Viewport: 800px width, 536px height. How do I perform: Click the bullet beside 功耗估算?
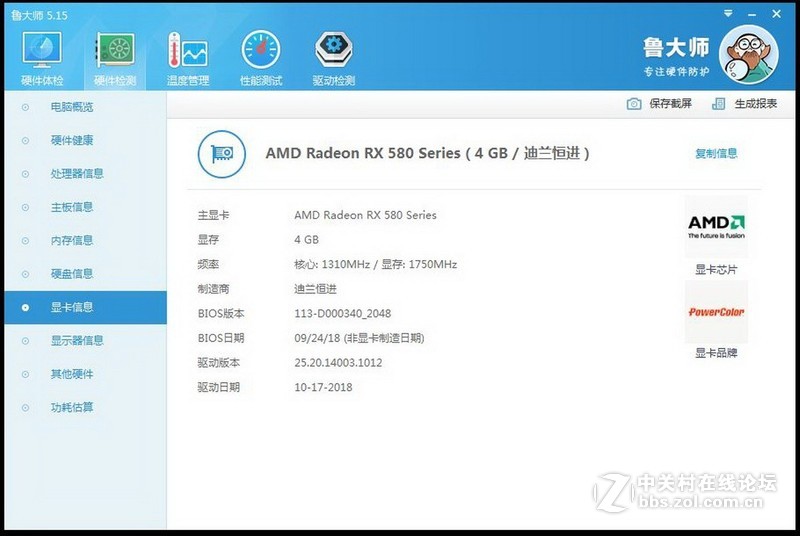25,407
